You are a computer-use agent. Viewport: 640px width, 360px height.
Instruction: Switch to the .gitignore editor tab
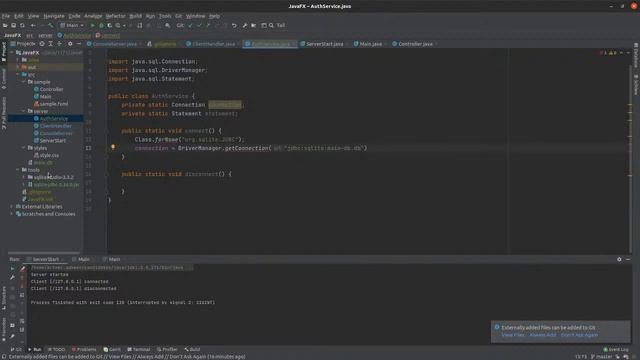pyautogui.click(x=164, y=44)
